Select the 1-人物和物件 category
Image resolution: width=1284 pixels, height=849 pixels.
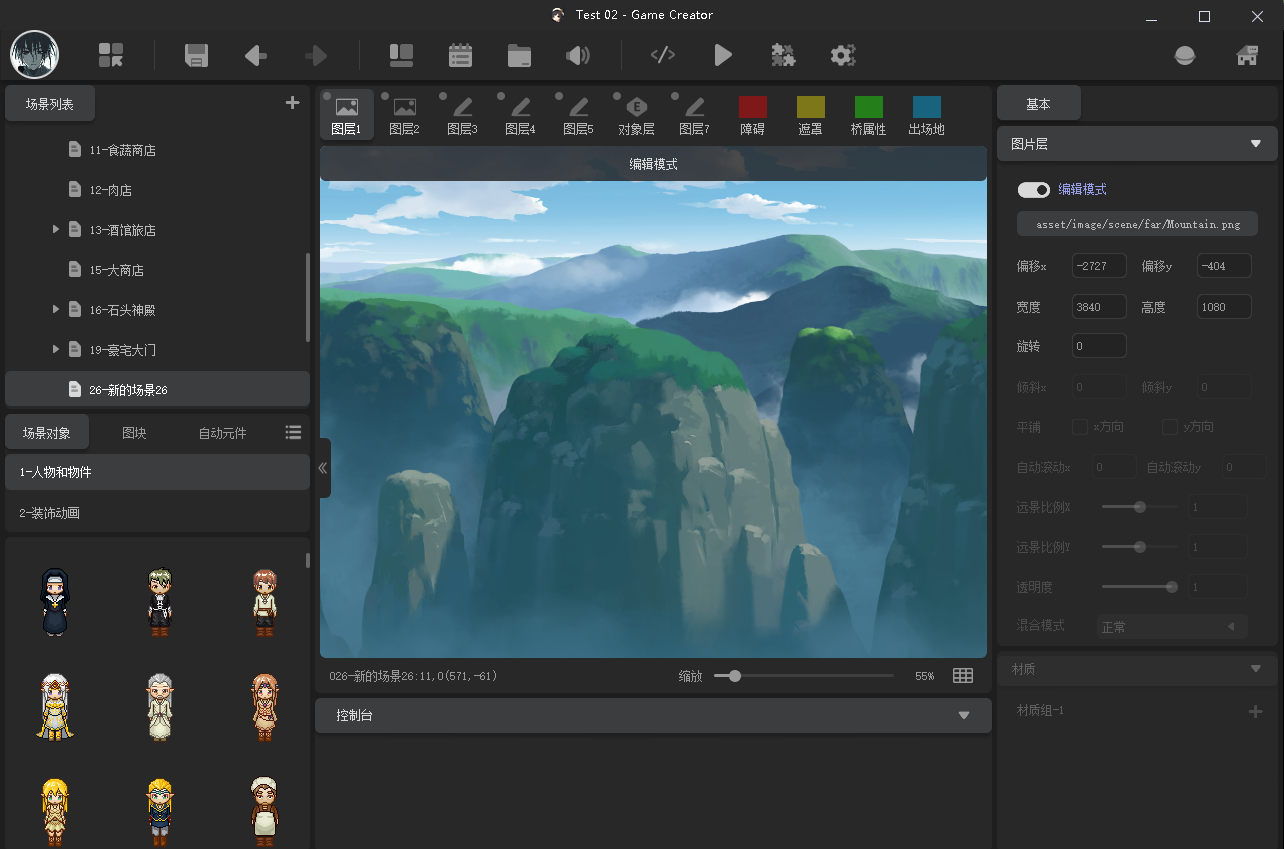click(157, 472)
